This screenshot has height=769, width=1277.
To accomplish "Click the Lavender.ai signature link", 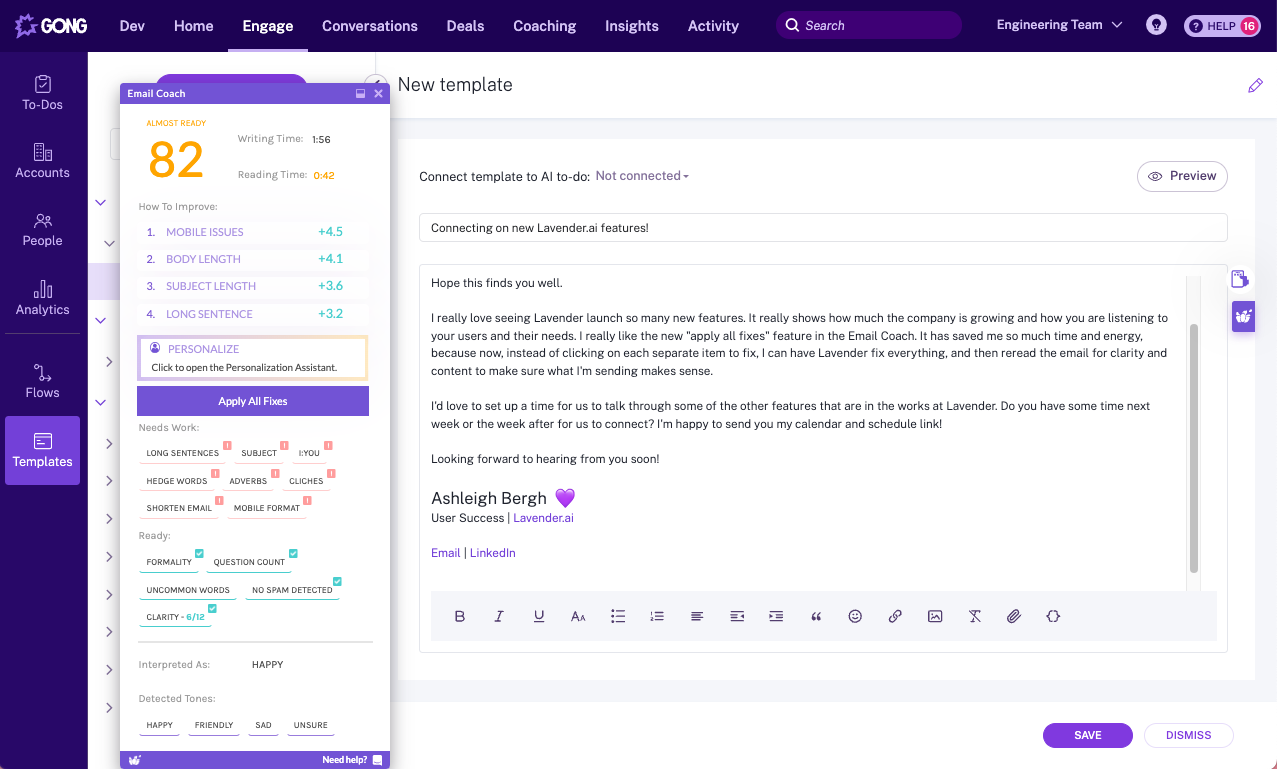I will click(544, 518).
